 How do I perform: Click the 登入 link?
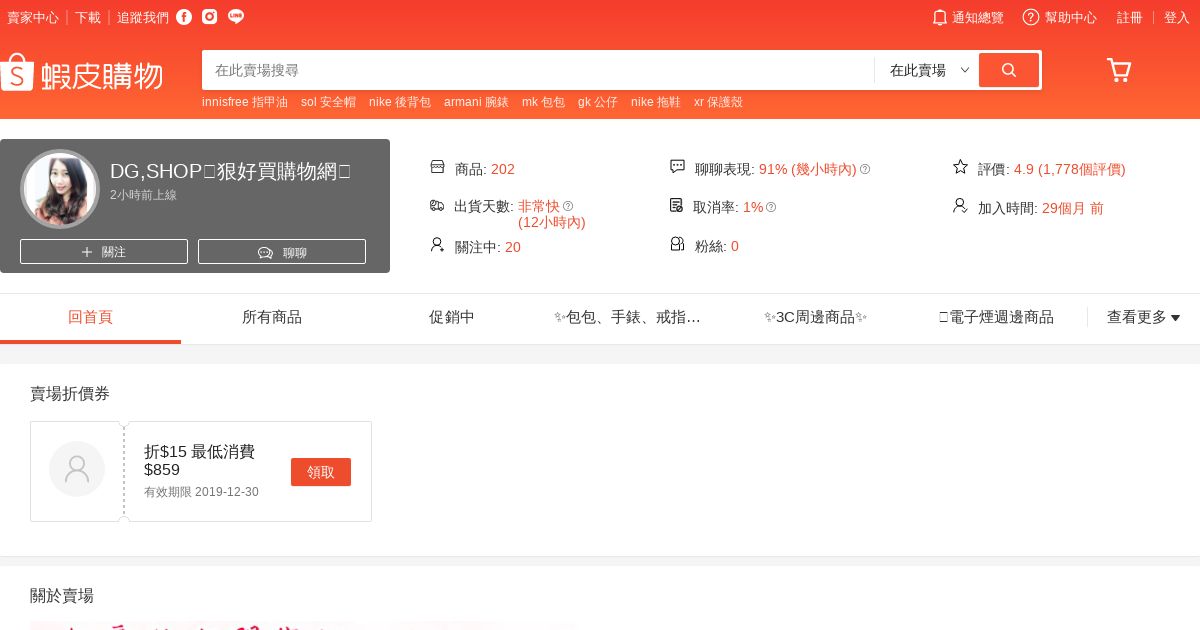pyautogui.click(x=1177, y=17)
